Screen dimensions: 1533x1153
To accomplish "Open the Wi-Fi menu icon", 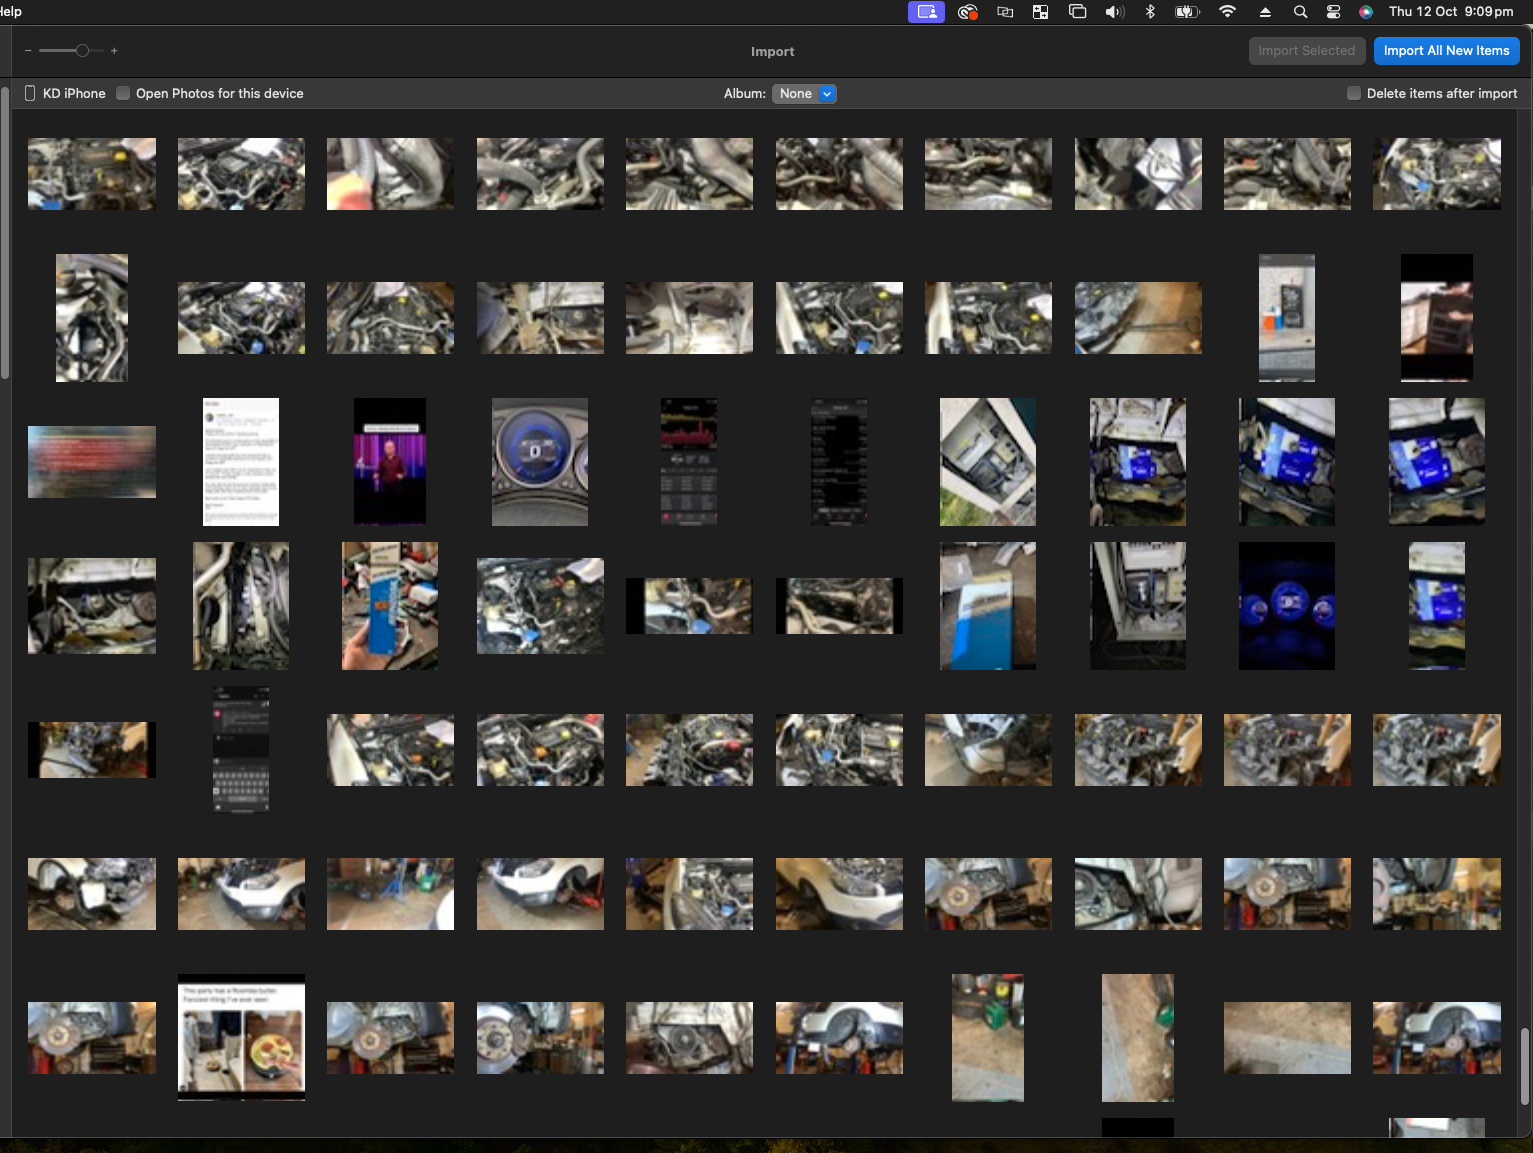I will (1227, 12).
